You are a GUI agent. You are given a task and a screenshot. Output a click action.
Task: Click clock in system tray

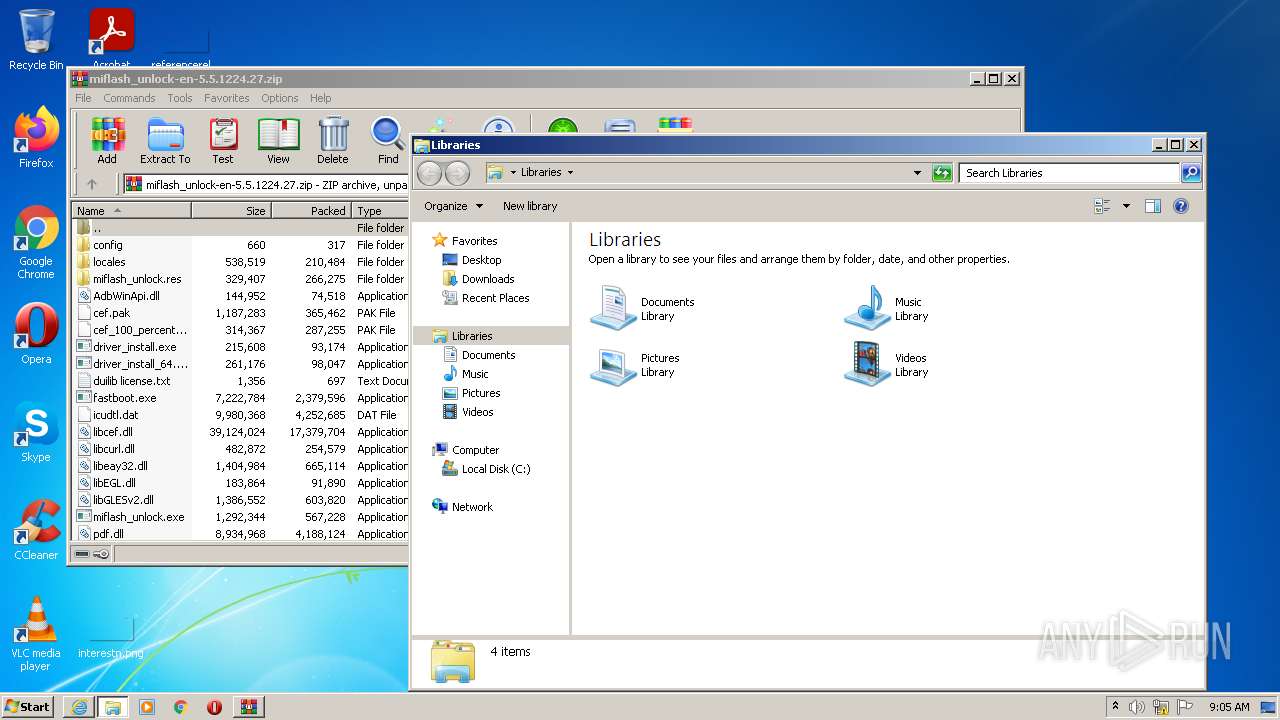[1228, 707]
